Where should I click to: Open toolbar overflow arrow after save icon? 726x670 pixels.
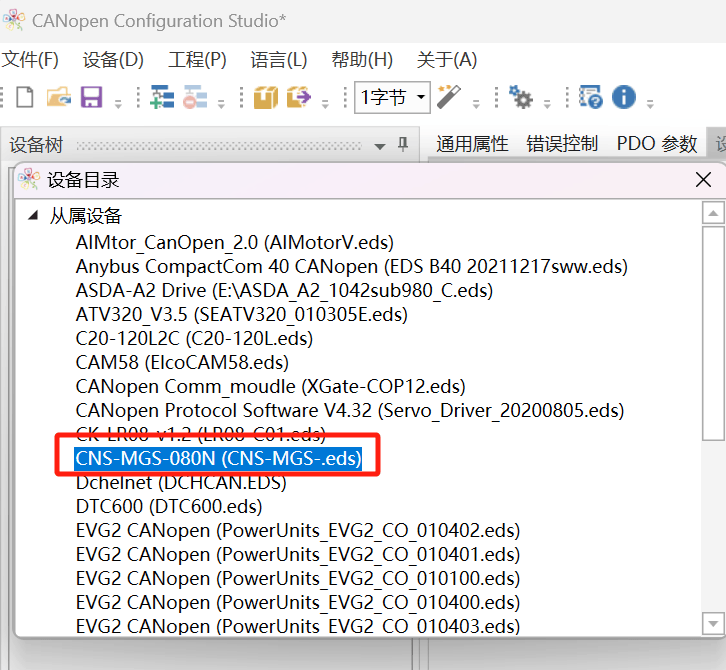[x=118, y=104]
